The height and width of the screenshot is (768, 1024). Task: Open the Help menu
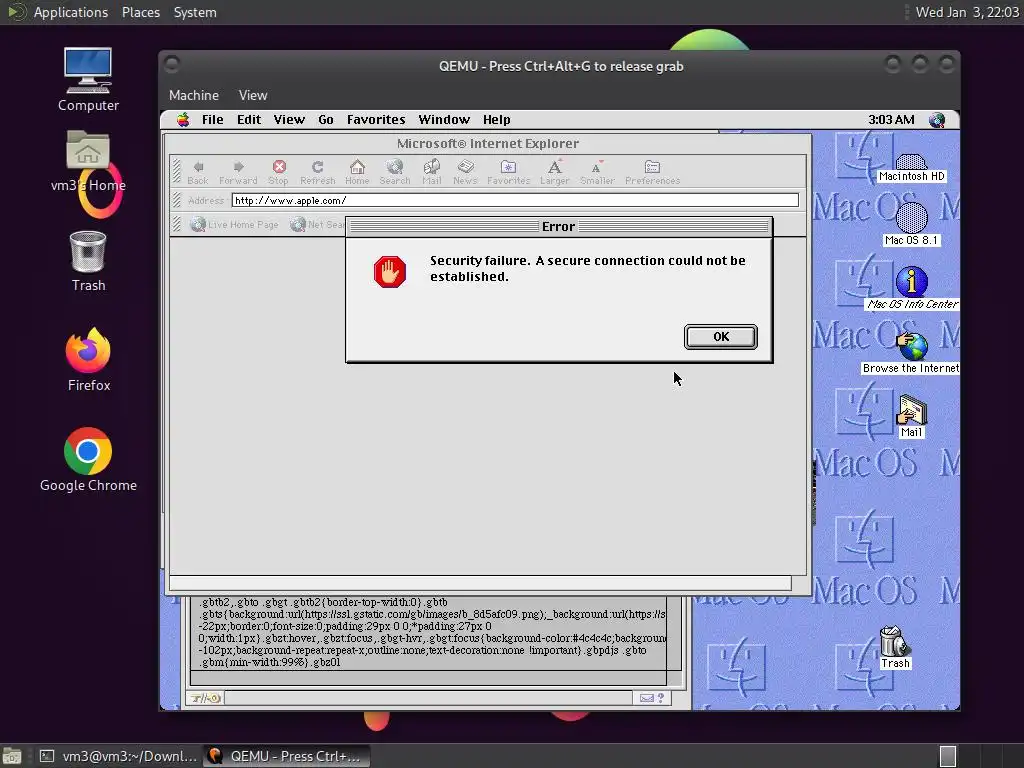[x=496, y=120]
